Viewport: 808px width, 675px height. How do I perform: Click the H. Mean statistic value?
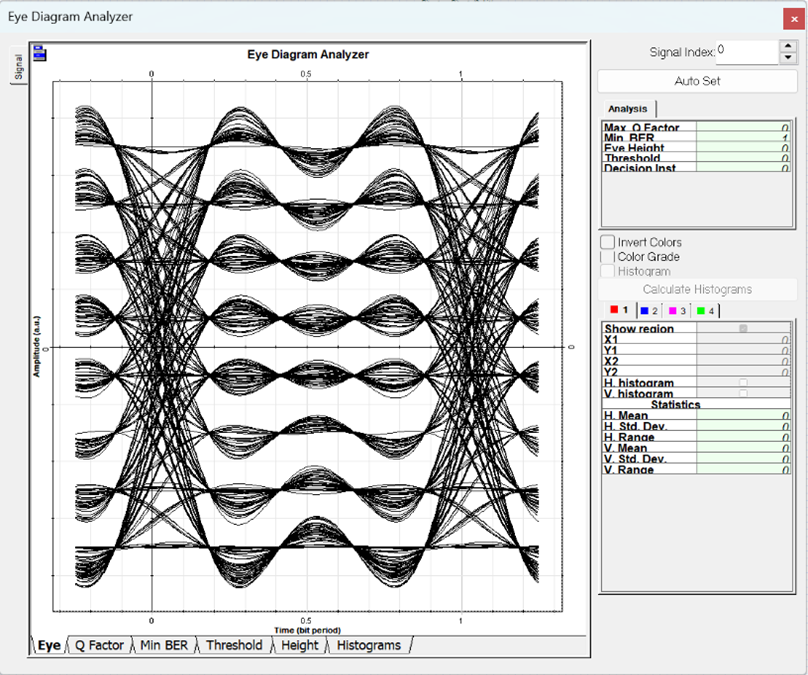pyautogui.click(x=743, y=415)
